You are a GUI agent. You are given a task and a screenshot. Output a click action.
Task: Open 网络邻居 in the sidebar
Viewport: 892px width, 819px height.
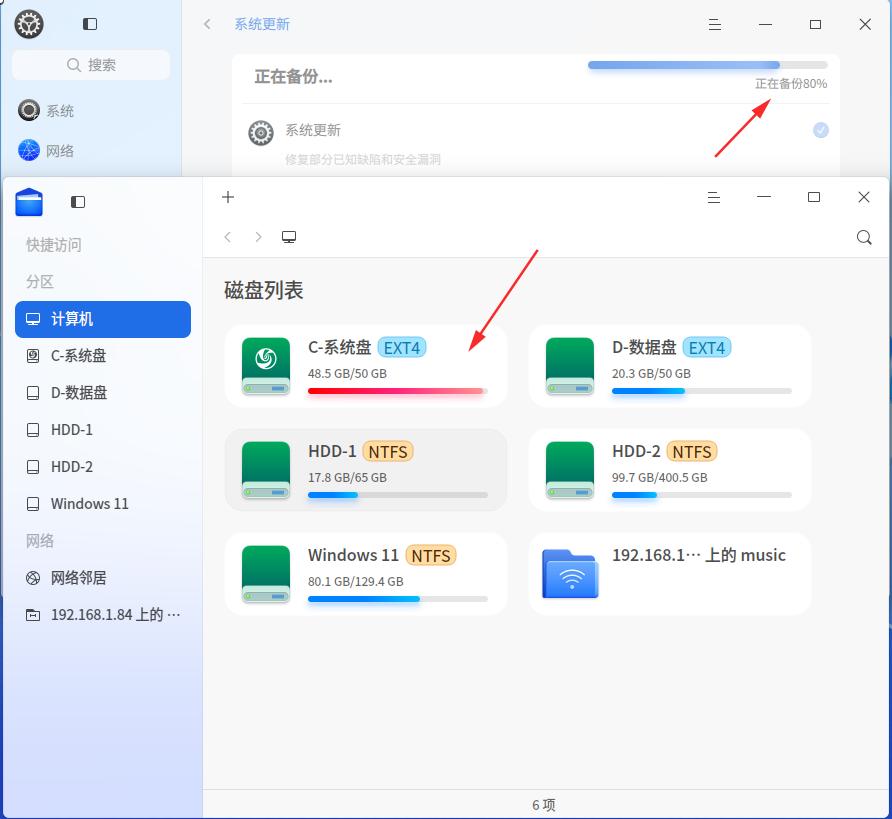[x=103, y=578]
